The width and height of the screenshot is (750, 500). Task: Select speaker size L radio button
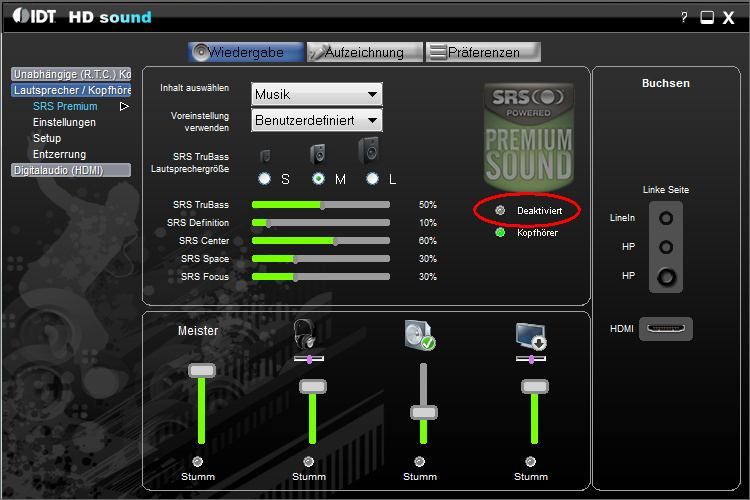(372, 178)
